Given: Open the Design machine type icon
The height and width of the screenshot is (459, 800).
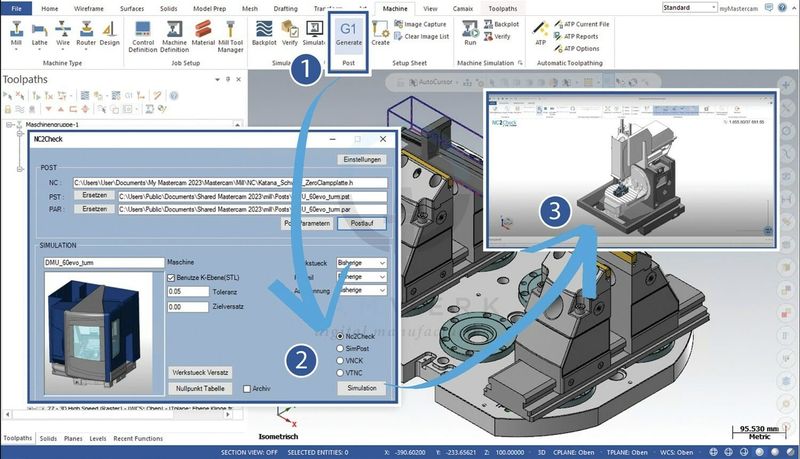Looking at the screenshot, I should click(x=109, y=34).
